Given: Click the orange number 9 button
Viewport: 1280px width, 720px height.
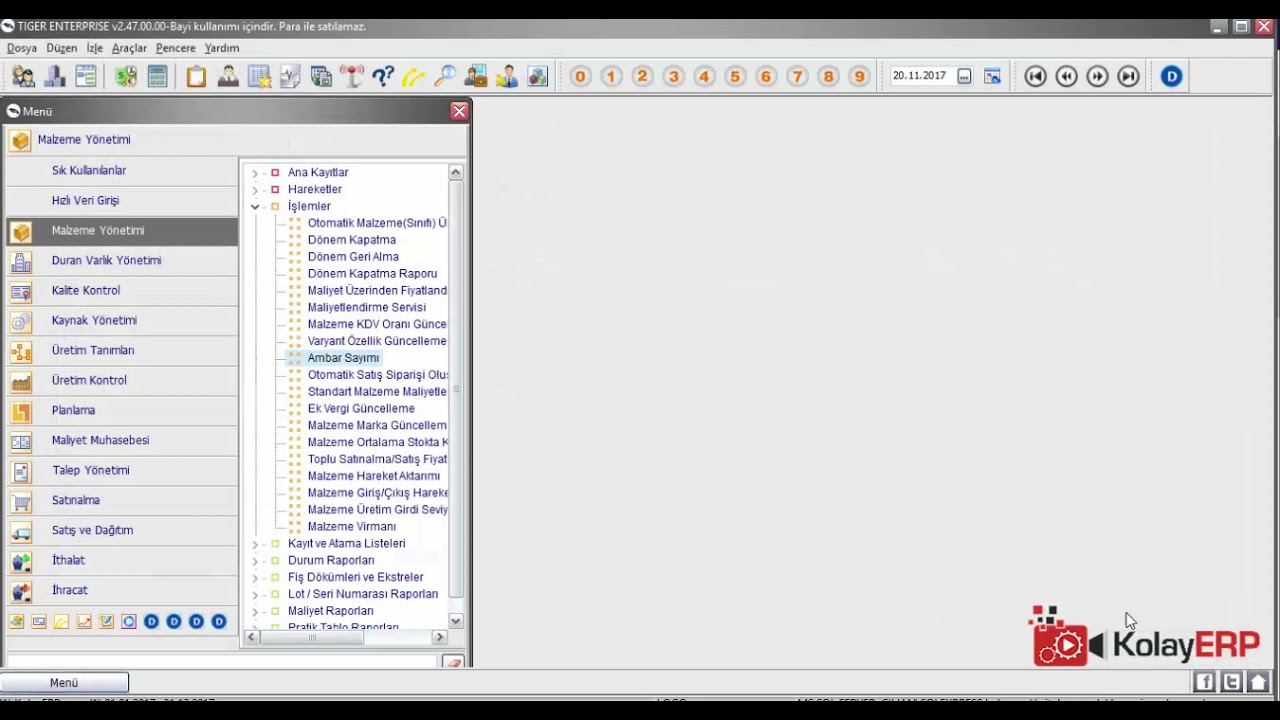Looking at the screenshot, I should [x=859, y=76].
